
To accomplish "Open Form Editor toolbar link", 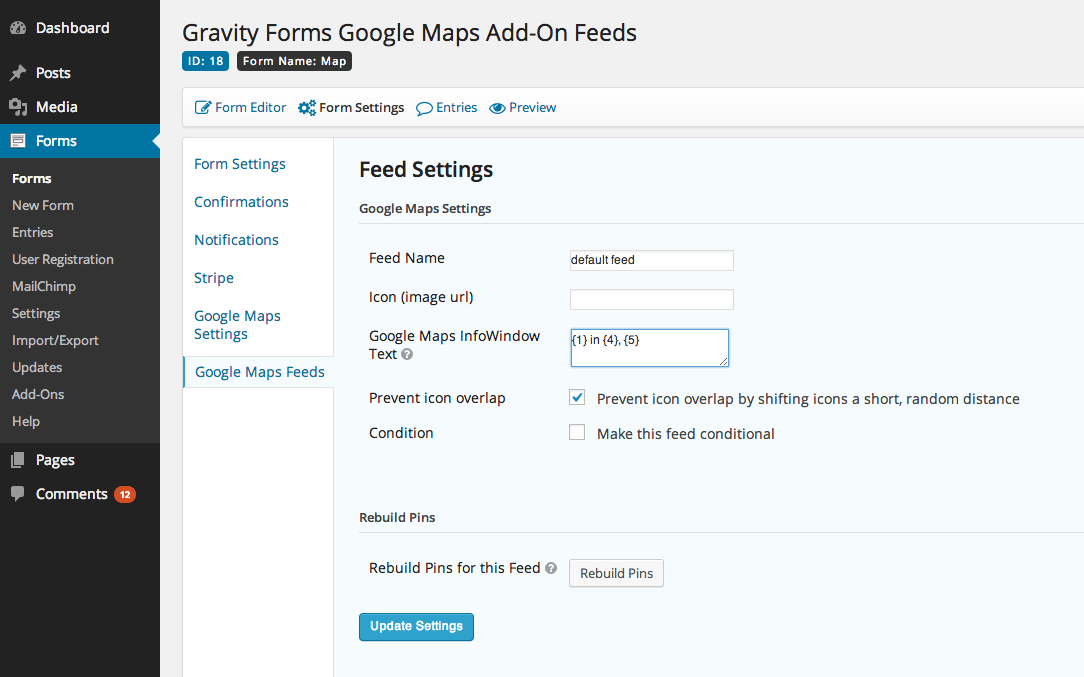I will (x=240, y=108).
